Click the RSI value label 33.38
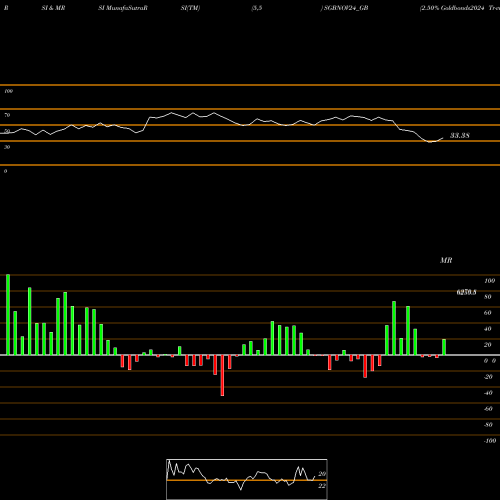The image size is (500, 500). coord(460,135)
